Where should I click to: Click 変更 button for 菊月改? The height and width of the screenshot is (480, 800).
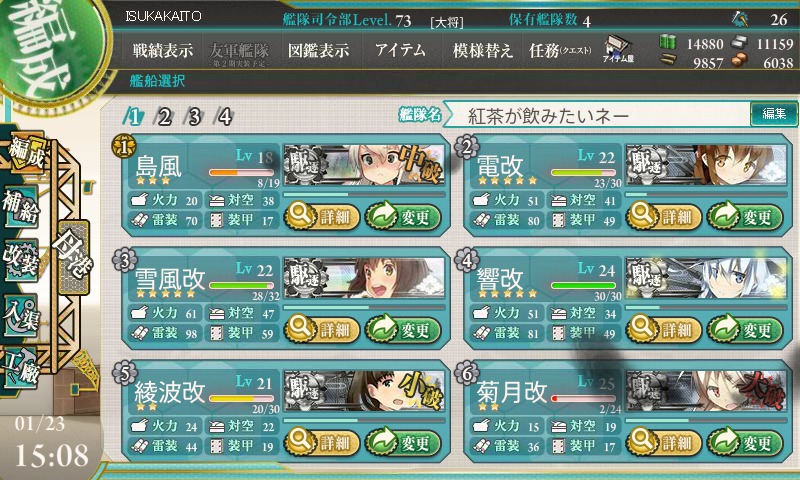click(x=745, y=442)
